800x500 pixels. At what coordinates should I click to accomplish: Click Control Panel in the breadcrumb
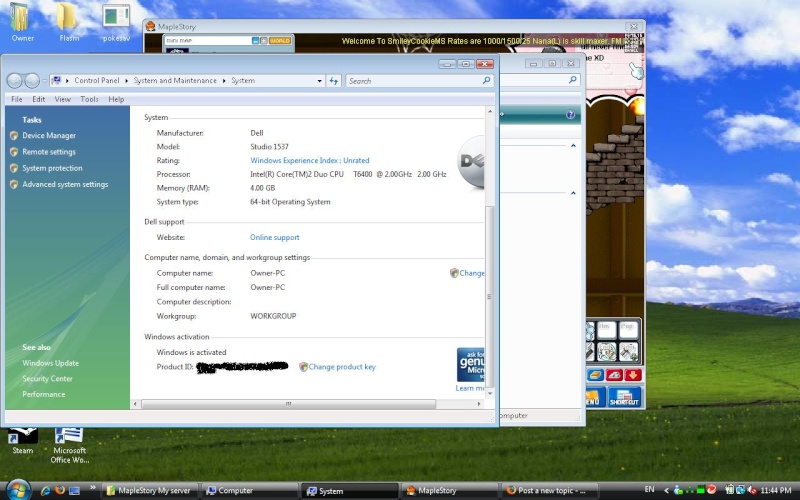pos(96,81)
